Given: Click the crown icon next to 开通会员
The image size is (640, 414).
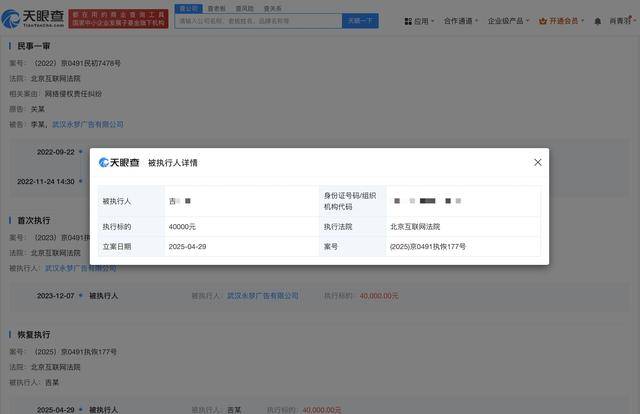Looking at the screenshot, I should [542, 21].
